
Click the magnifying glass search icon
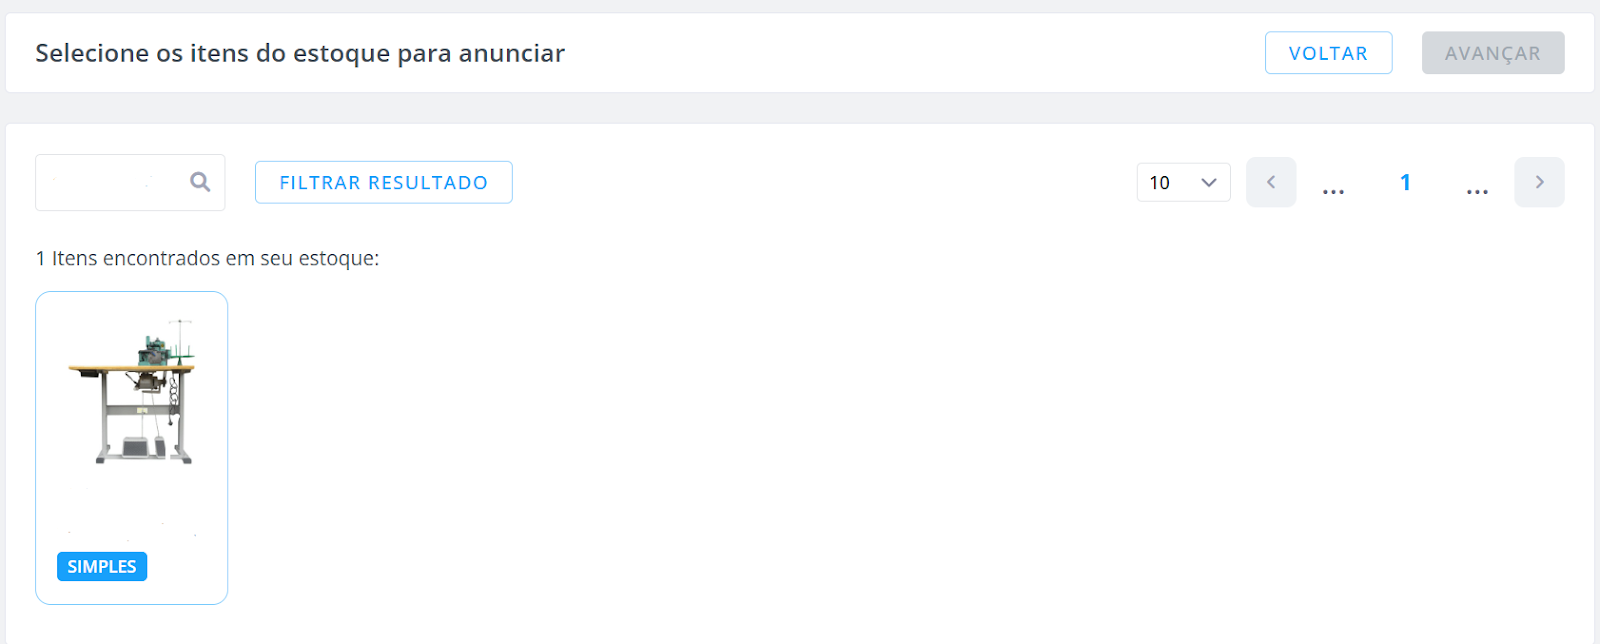(x=200, y=182)
